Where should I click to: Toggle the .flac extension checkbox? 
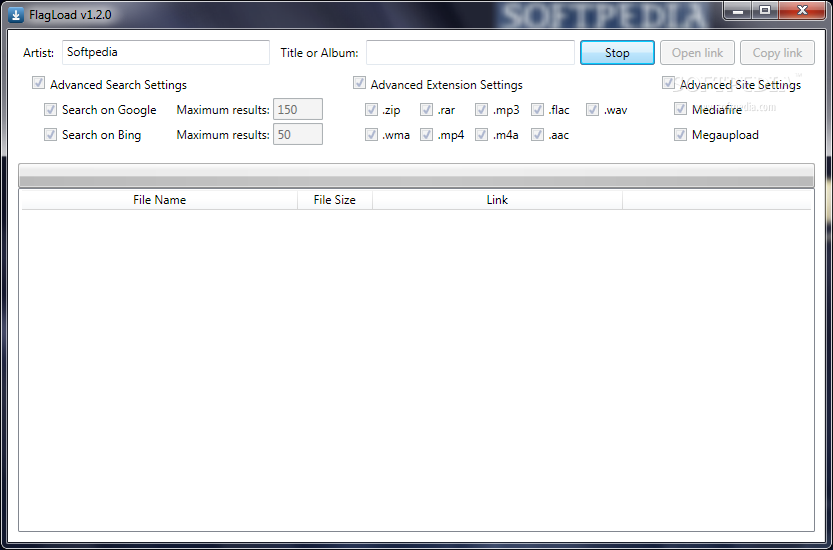(538, 109)
